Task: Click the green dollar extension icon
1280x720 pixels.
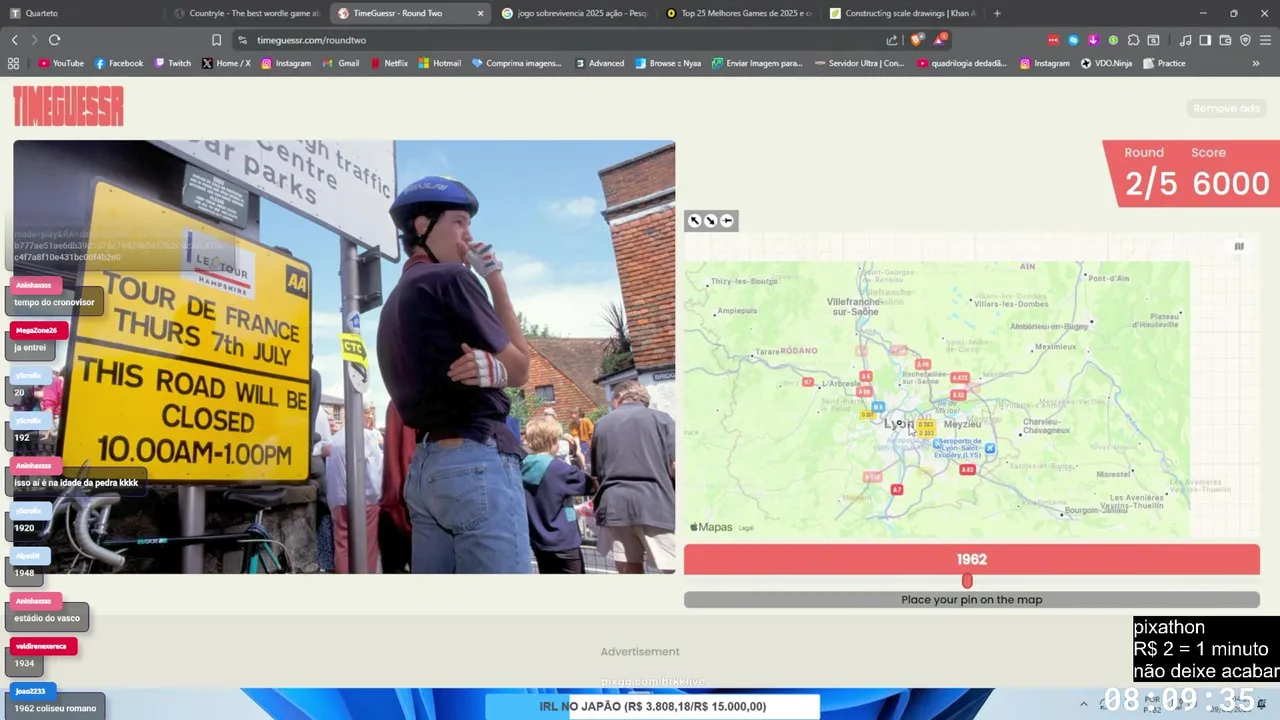Action: pyautogui.click(x=1113, y=40)
